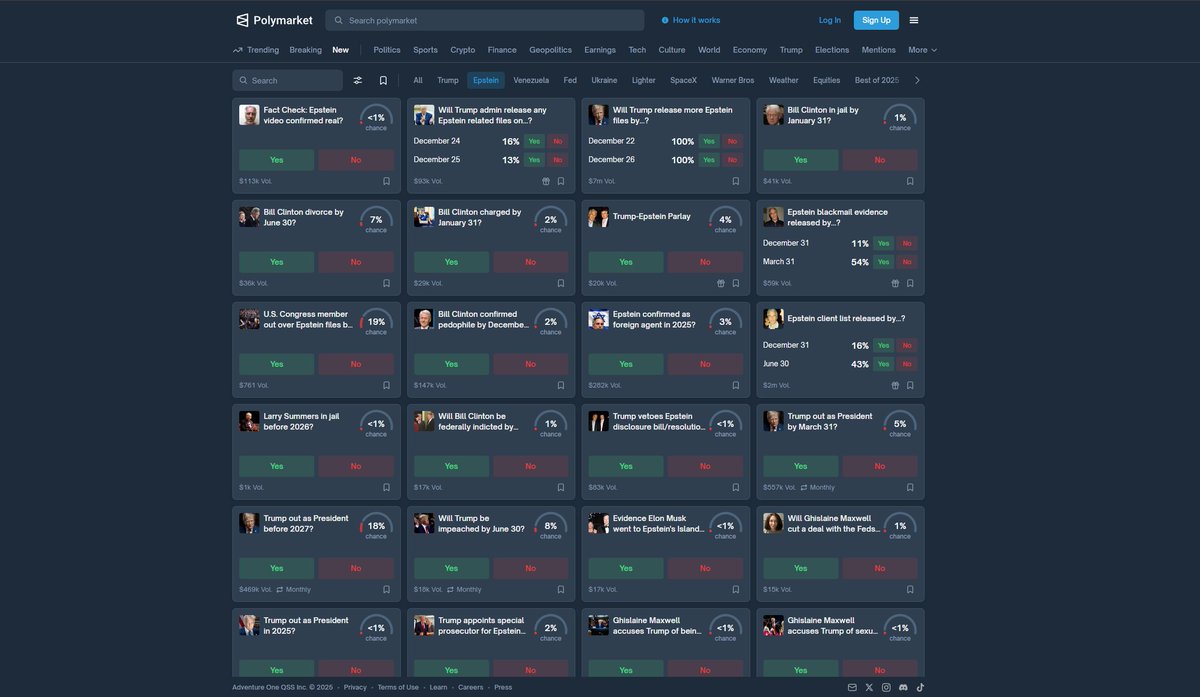The width and height of the screenshot is (1200, 697).
Task: Select the Venezuela topic tag
Action: (531, 80)
